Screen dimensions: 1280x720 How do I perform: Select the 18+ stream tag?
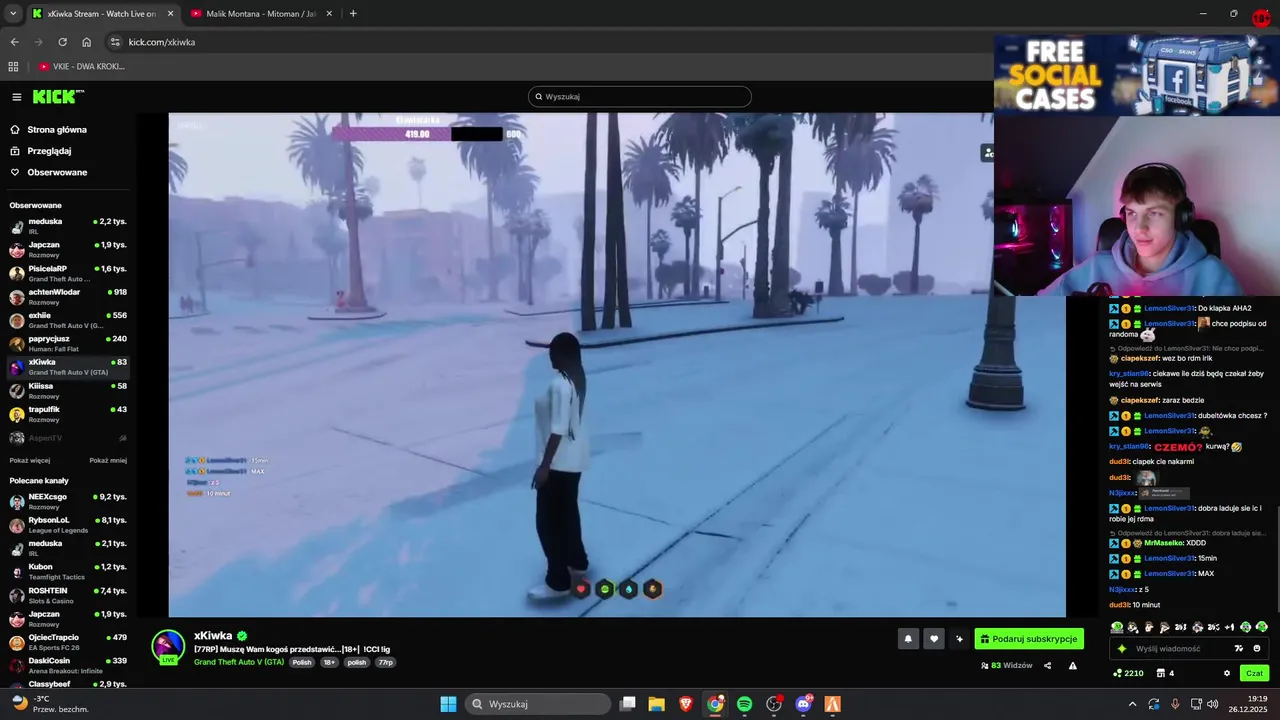pos(329,662)
